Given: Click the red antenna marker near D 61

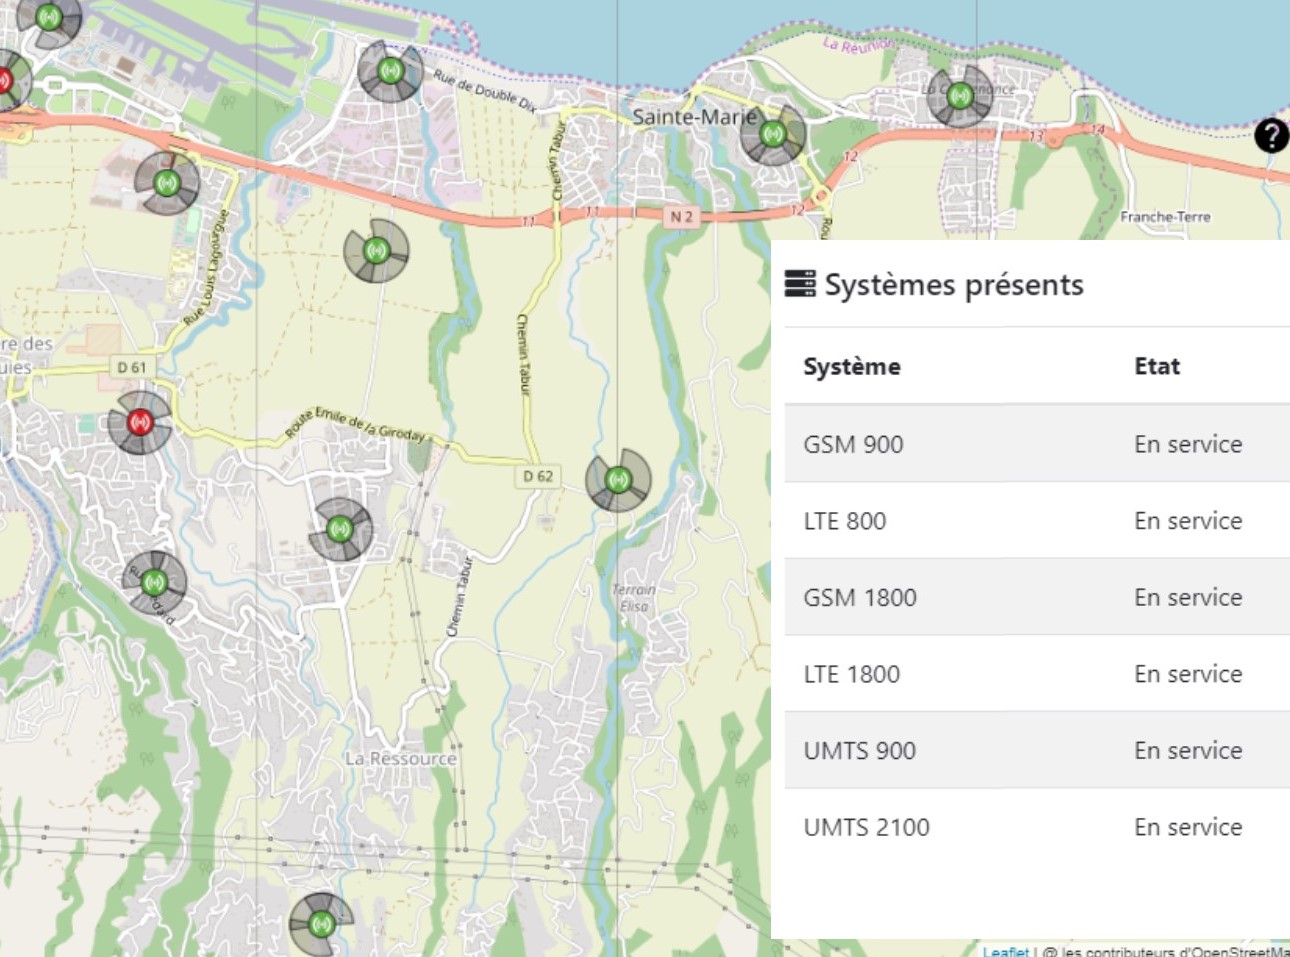Looking at the screenshot, I should pos(140,422).
